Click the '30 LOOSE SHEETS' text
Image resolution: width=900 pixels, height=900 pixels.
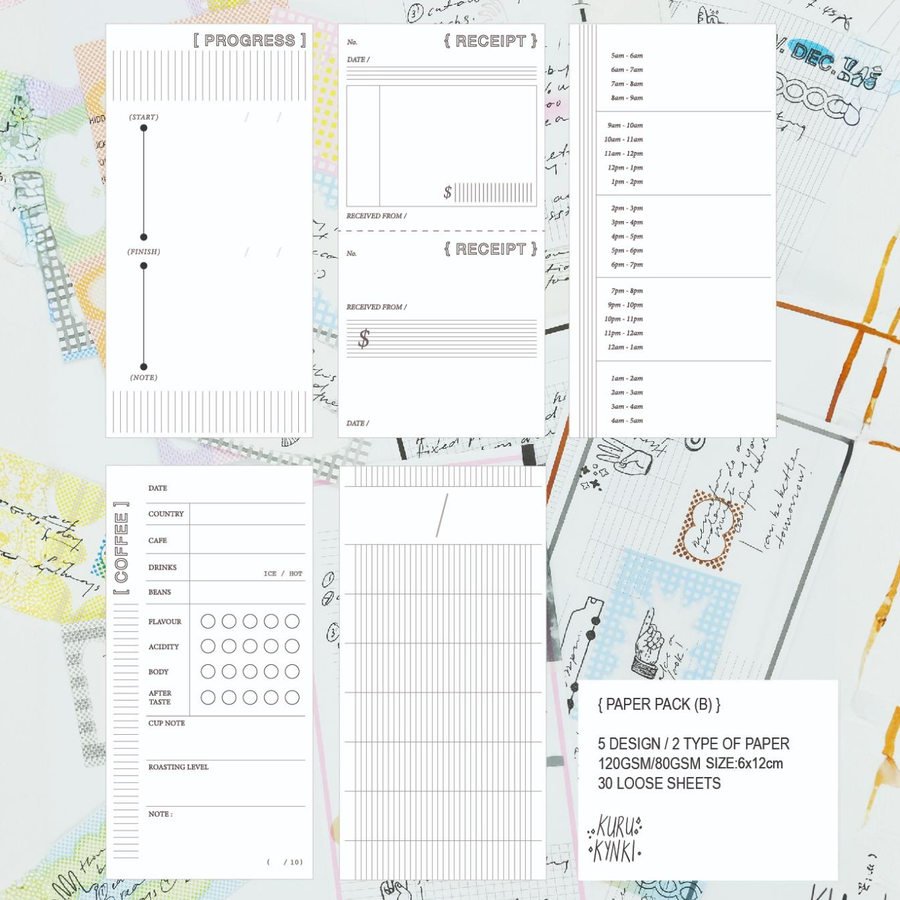(x=659, y=783)
